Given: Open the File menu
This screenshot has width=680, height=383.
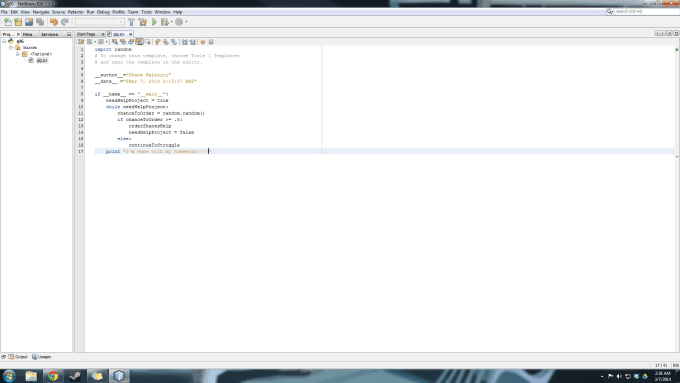Looking at the screenshot, I should pos(4,12).
